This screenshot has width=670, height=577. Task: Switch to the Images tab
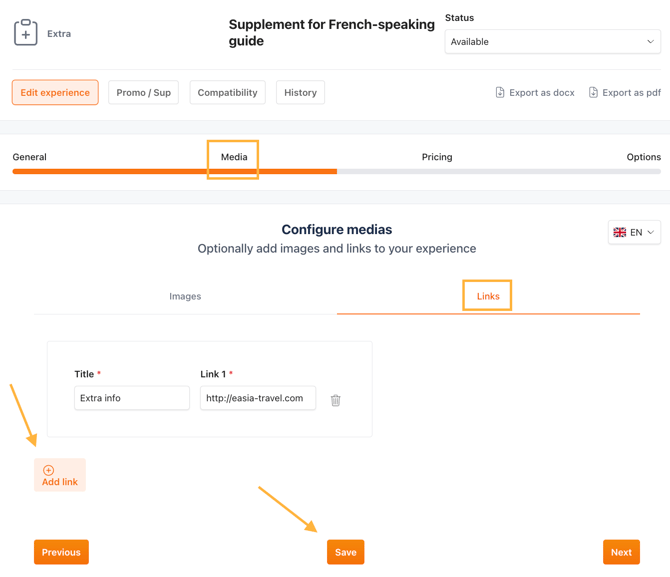click(x=185, y=296)
